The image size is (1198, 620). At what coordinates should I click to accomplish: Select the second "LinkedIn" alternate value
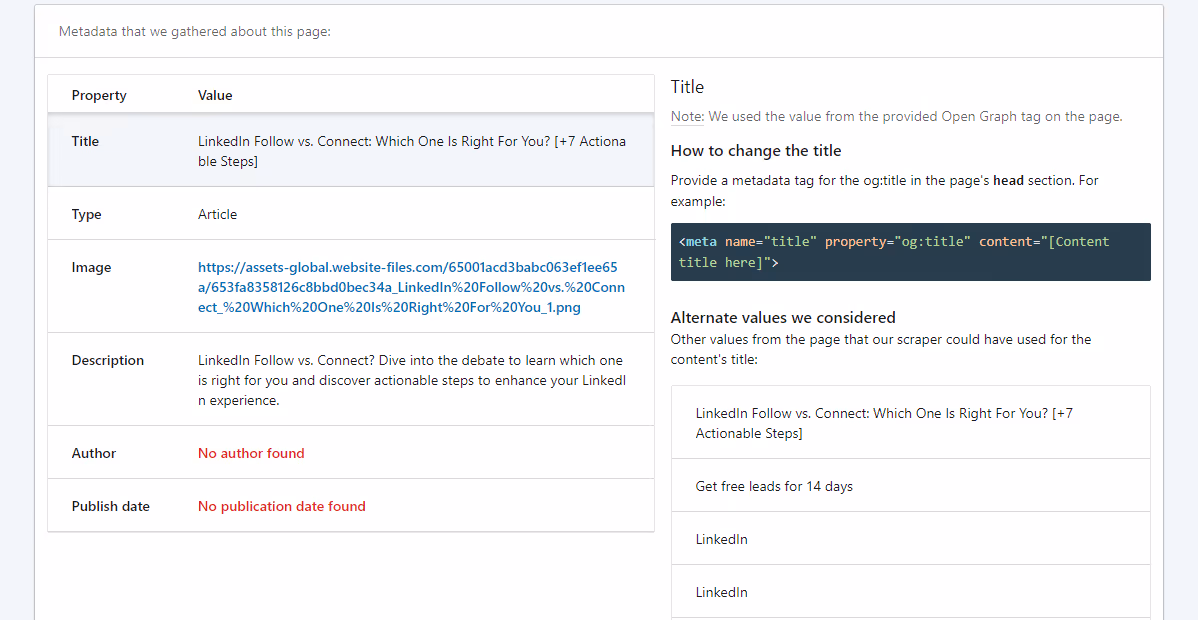[721, 591]
